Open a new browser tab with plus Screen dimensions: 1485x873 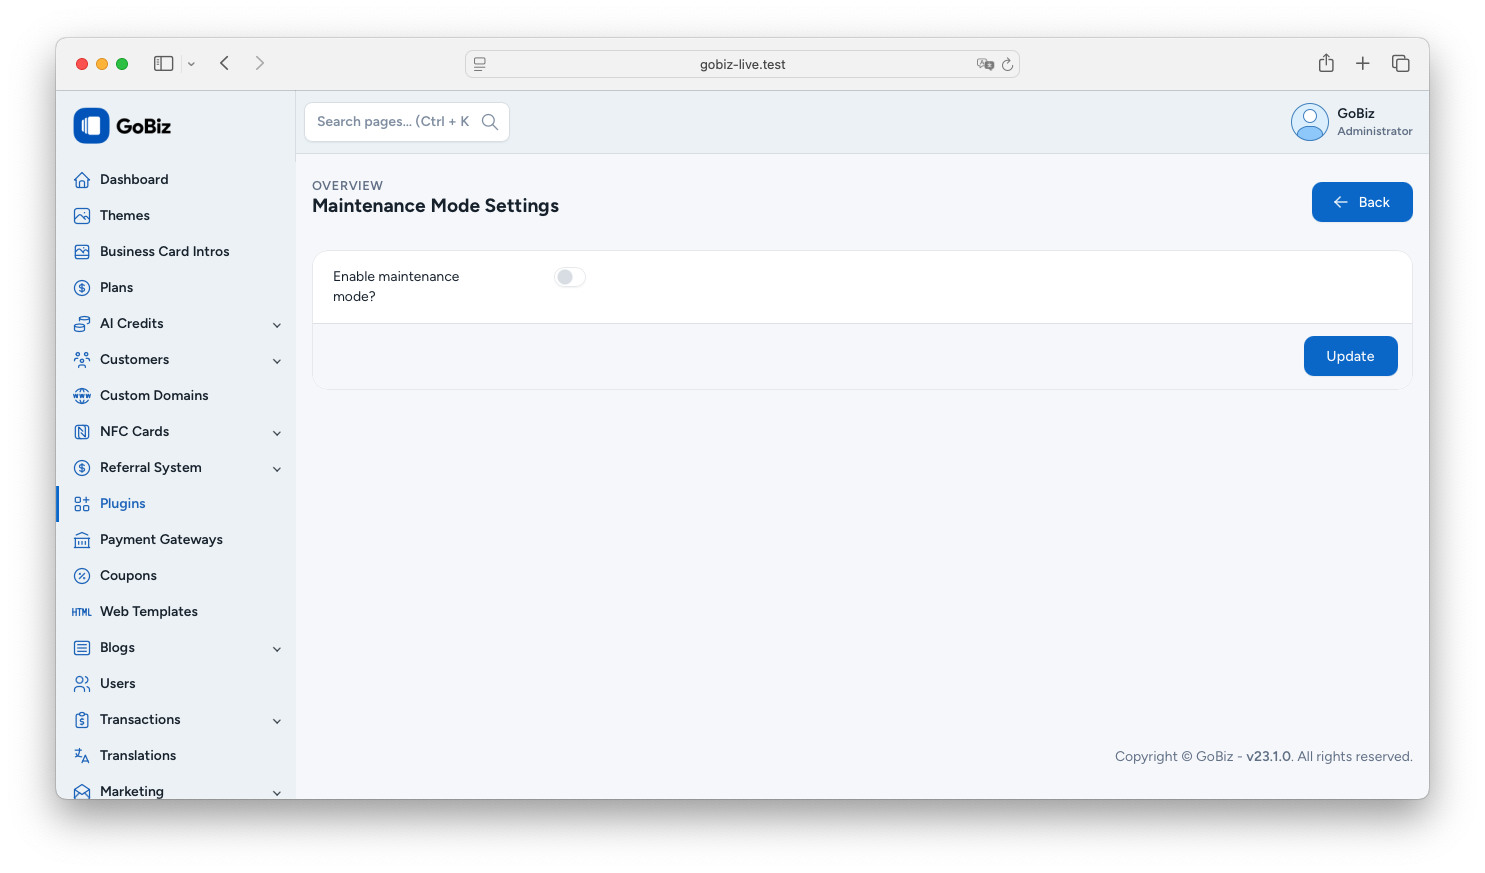coord(1362,63)
